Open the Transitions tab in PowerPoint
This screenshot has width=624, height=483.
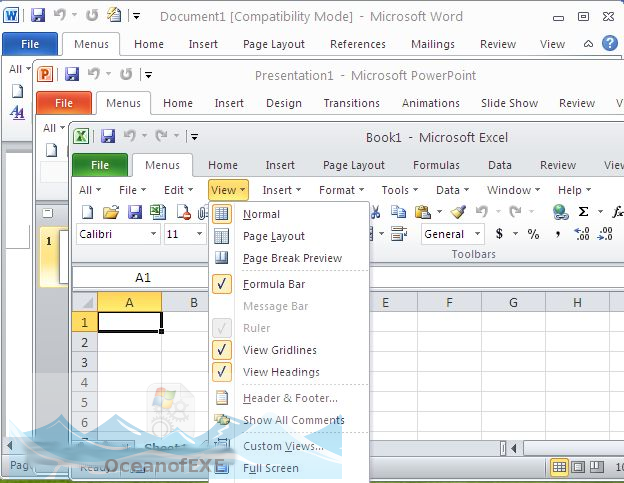tap(352, 103)
